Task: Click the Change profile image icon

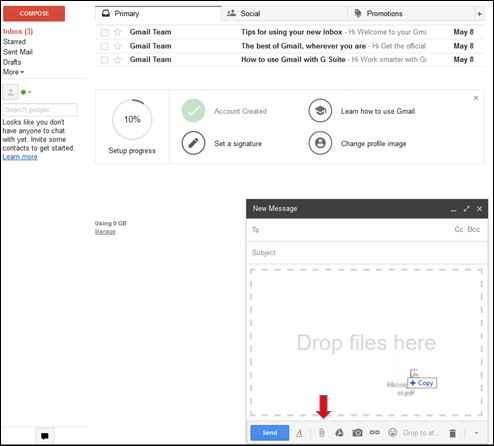Action: pos(320,143)
